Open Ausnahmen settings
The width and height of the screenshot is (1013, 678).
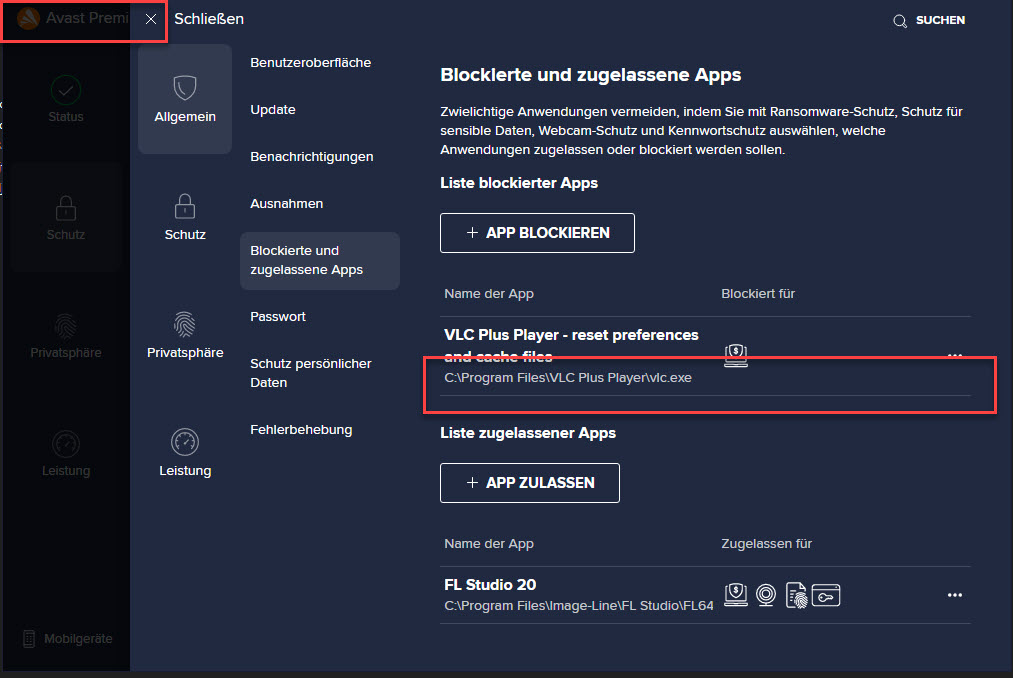[x=286, y=204]
